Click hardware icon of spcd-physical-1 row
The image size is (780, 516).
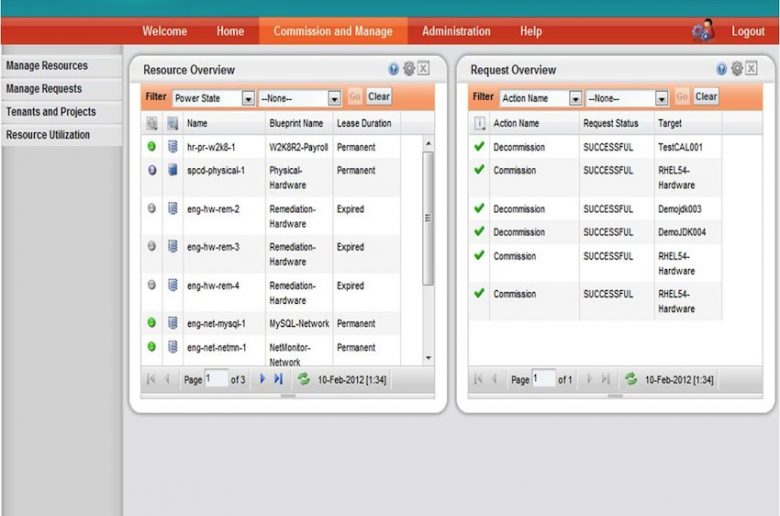[173, 170]
